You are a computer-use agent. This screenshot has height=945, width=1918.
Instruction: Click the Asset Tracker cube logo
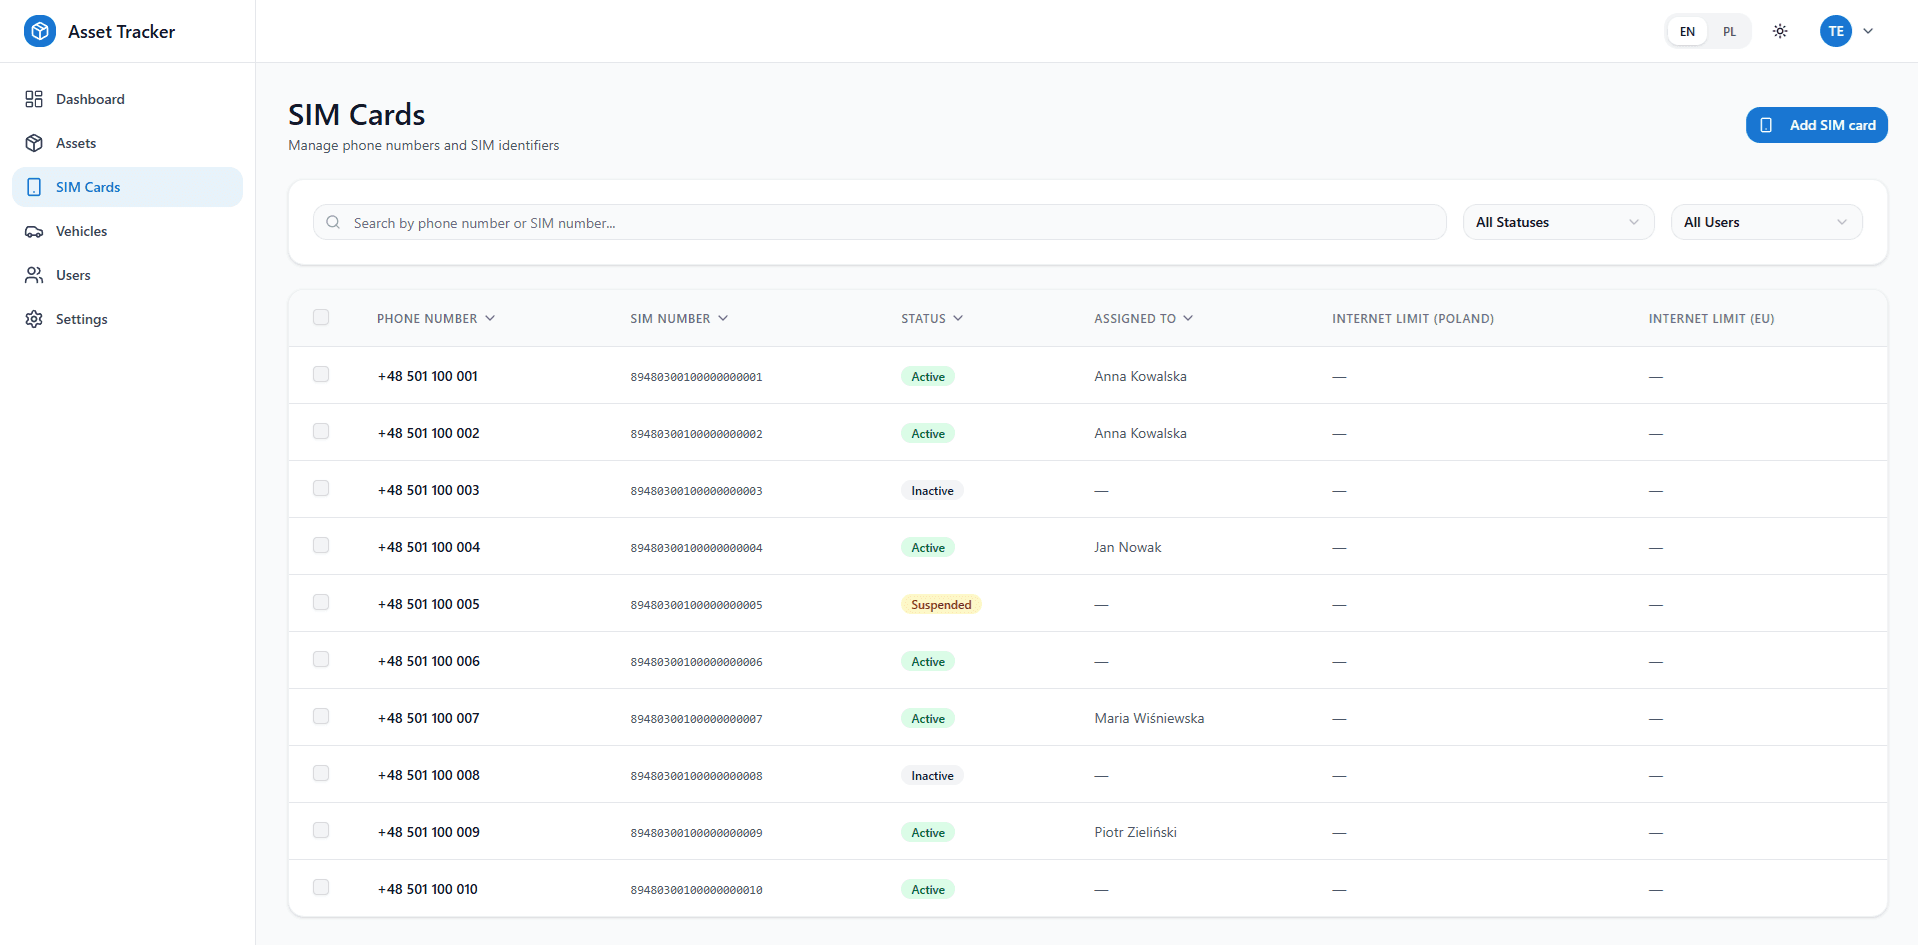pos(40,31)
